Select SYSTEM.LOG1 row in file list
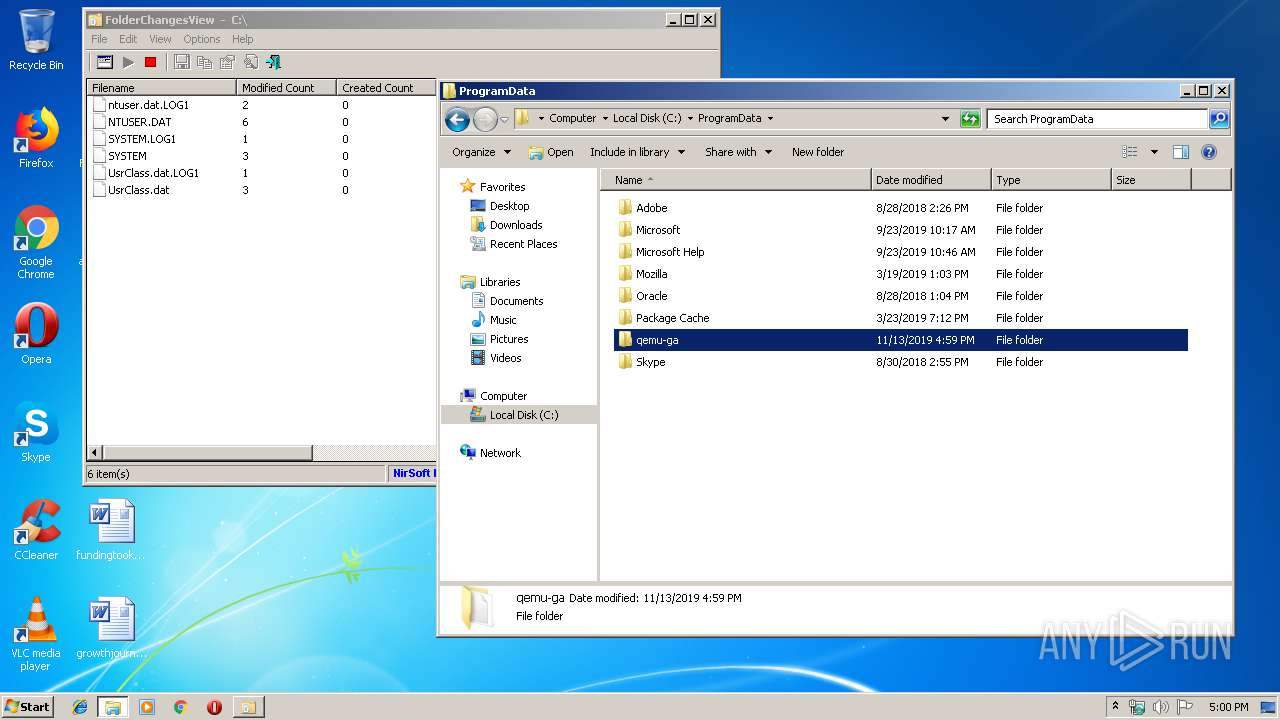Viewport: 1280px width, 720px height. (261, 139)
